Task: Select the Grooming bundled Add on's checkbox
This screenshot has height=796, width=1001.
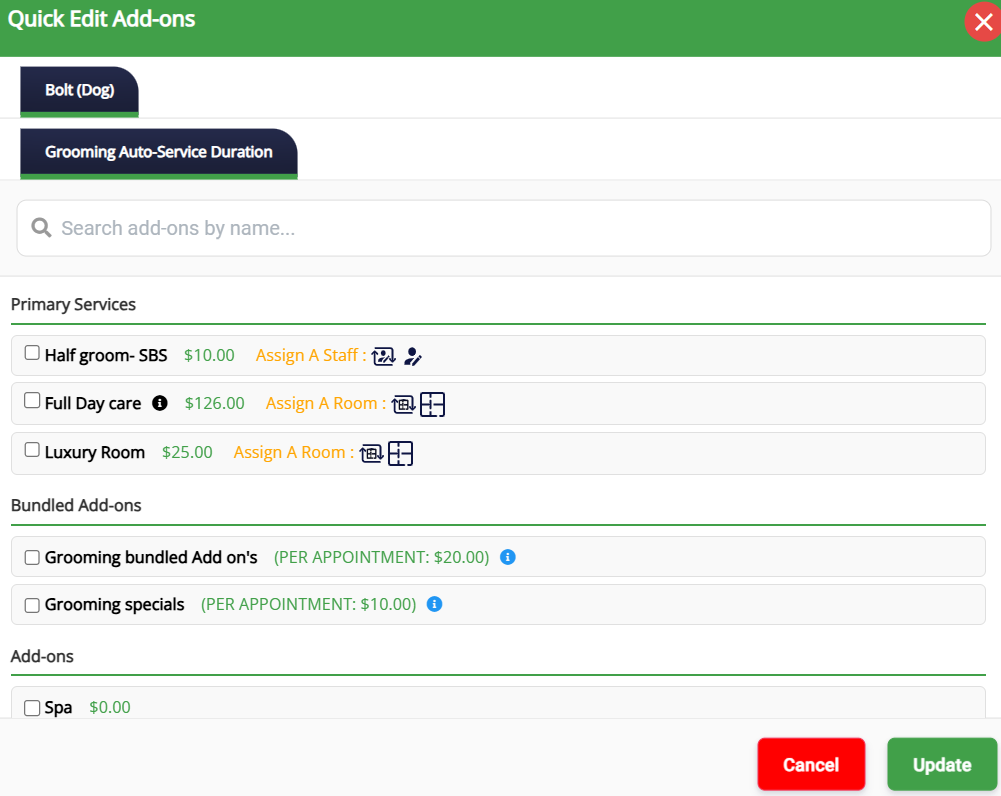Action: [32, 558]
